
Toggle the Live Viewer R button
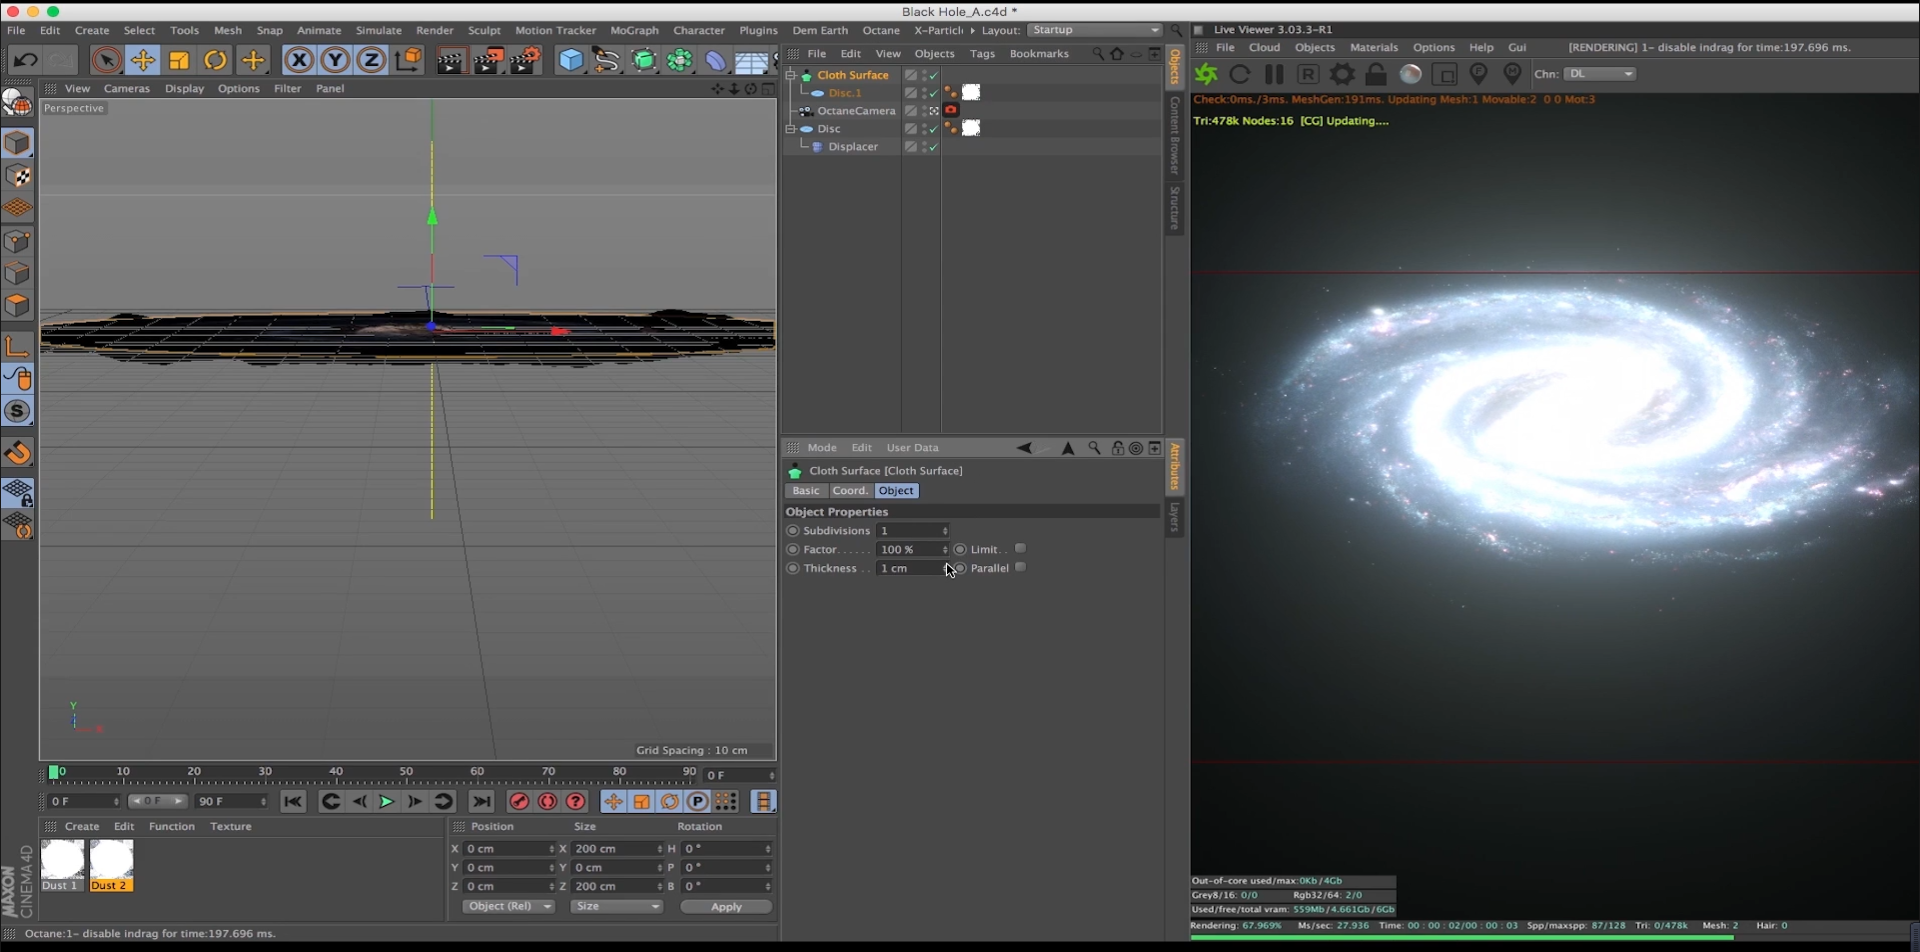click(1308, 74)
